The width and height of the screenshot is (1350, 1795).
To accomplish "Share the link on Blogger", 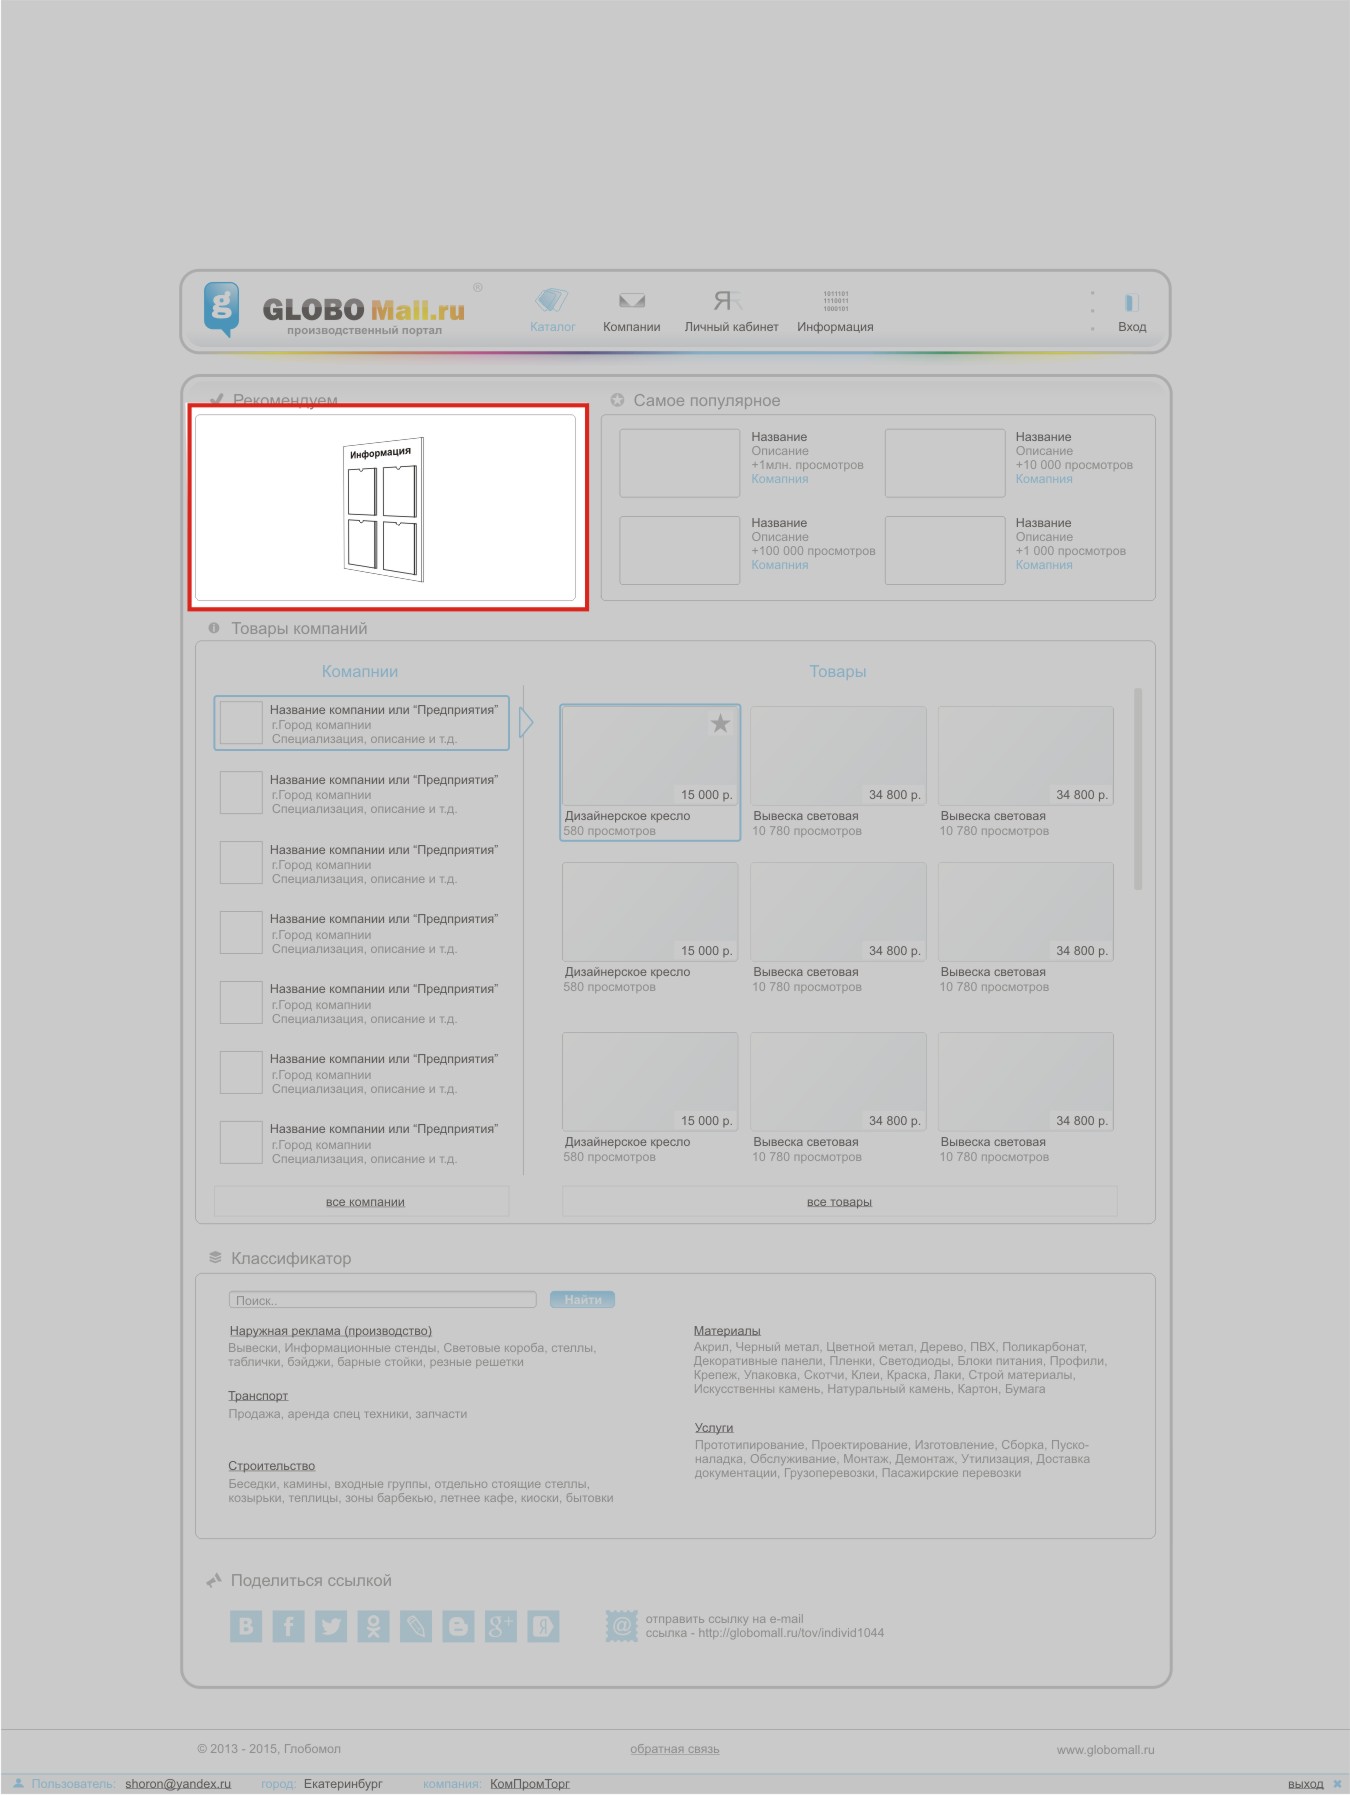I will click(458, 1626).
